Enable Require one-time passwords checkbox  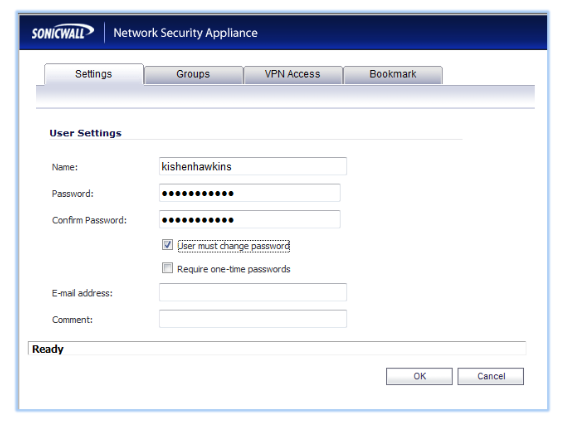pyautogui.click(x=167, y=268)
